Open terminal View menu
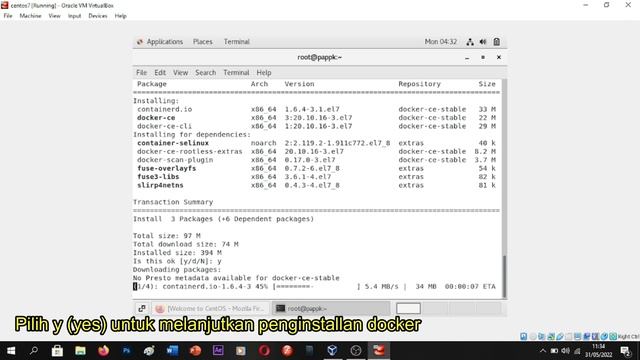 click(x=180, y=73)
